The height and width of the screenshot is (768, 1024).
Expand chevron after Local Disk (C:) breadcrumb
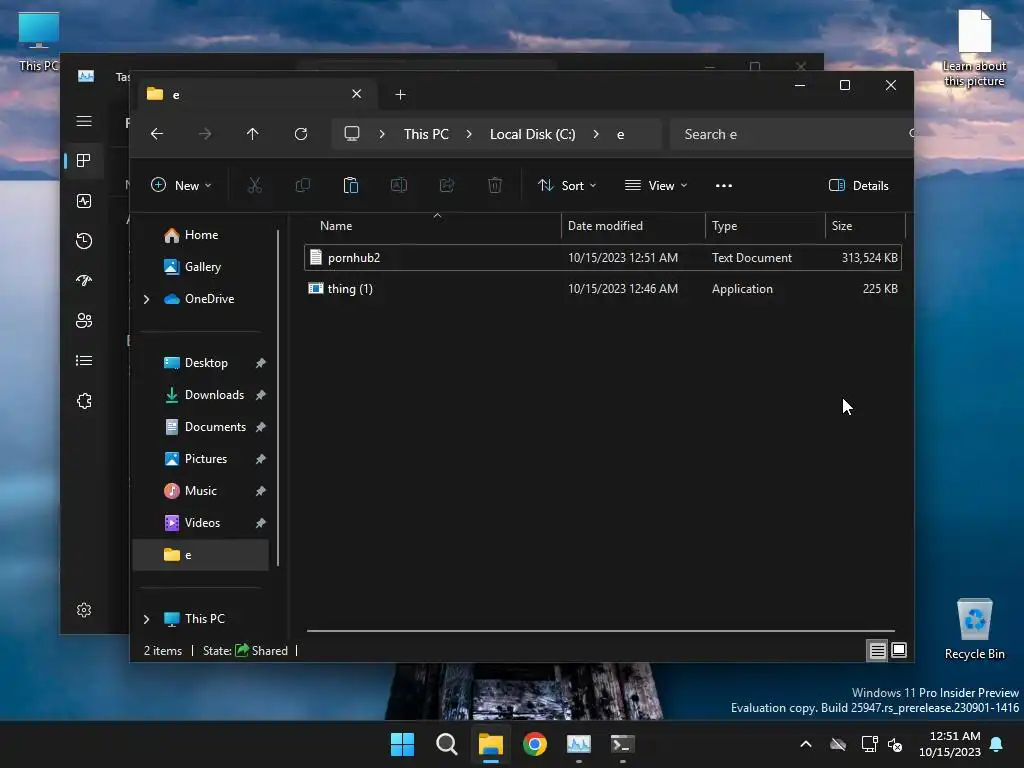pyautogui.click(x=596, y=134)
